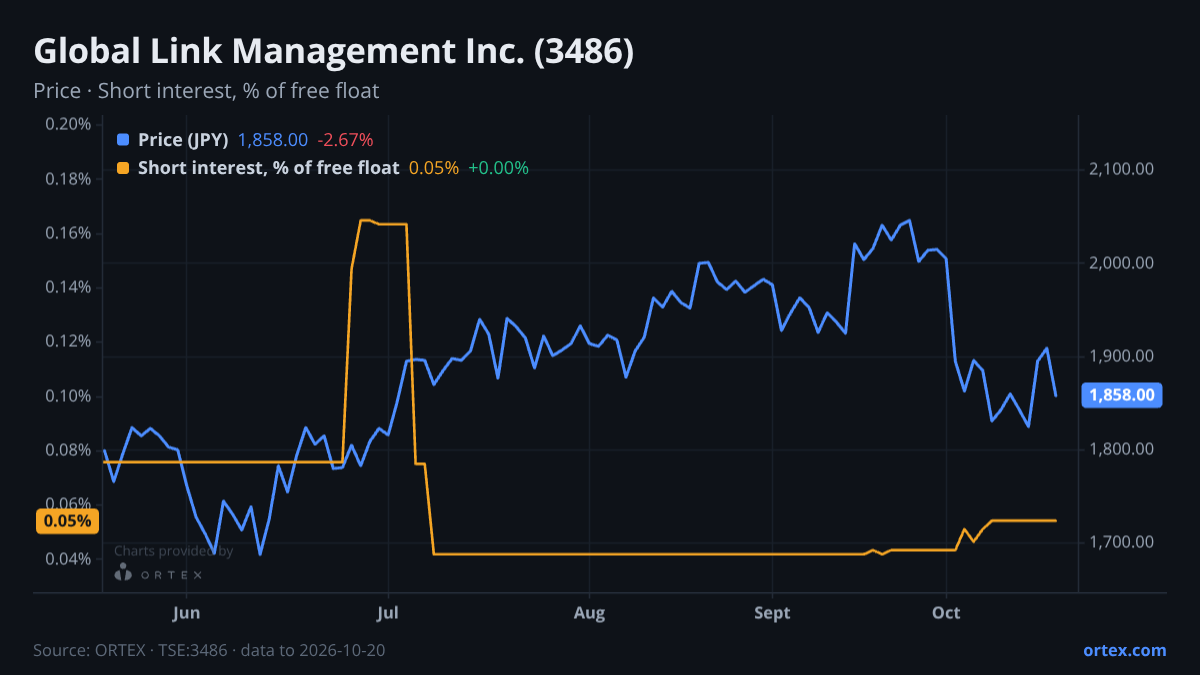Click the 2,000.00 right axis label
Image resolution: width=1200 pixels, height=675 pixels.
pos(1122,263)
